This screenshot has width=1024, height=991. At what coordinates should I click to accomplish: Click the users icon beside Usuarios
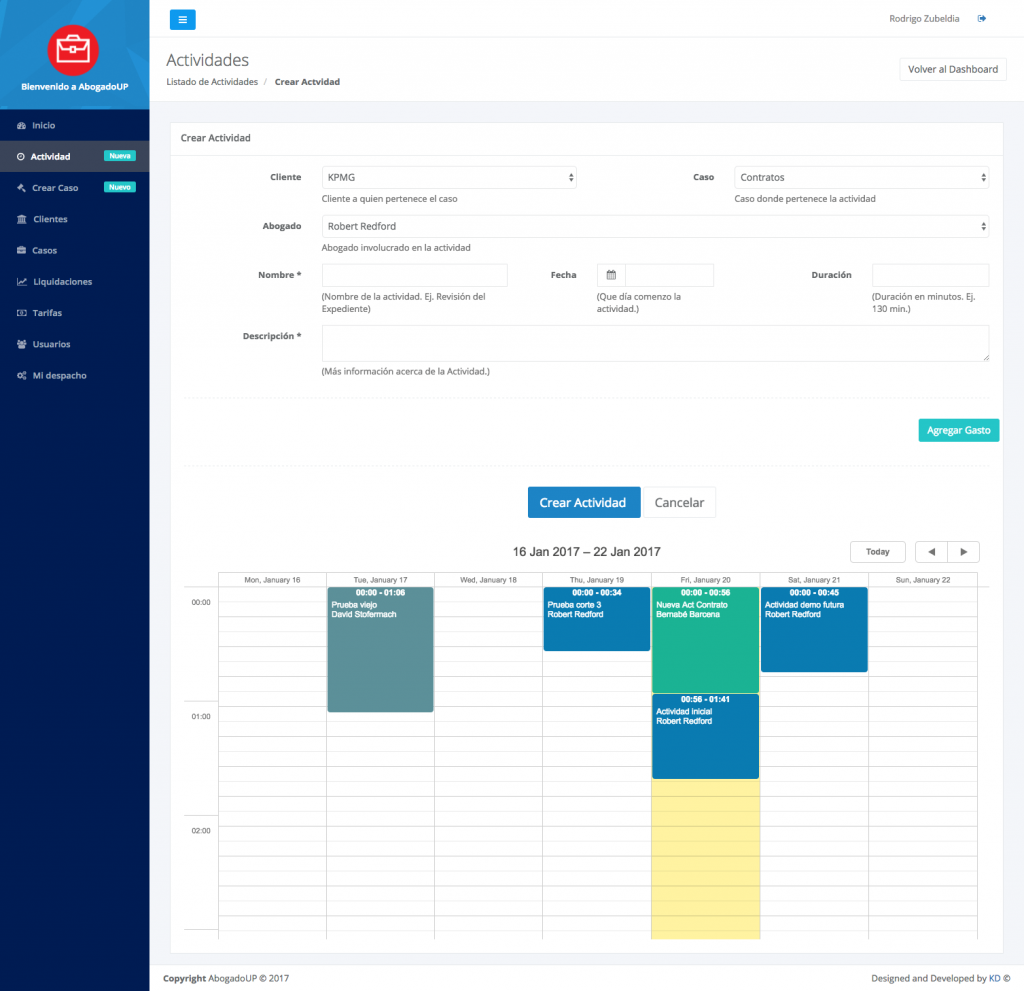(x=22, y=344)
